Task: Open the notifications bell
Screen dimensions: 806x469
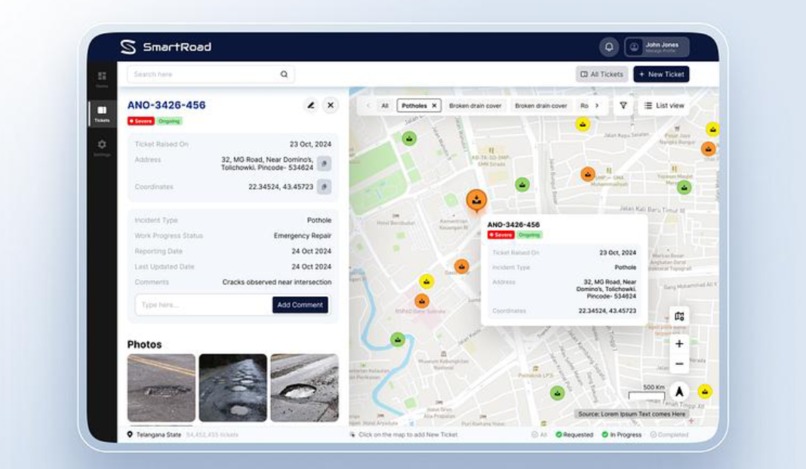Action: point(609,47)
